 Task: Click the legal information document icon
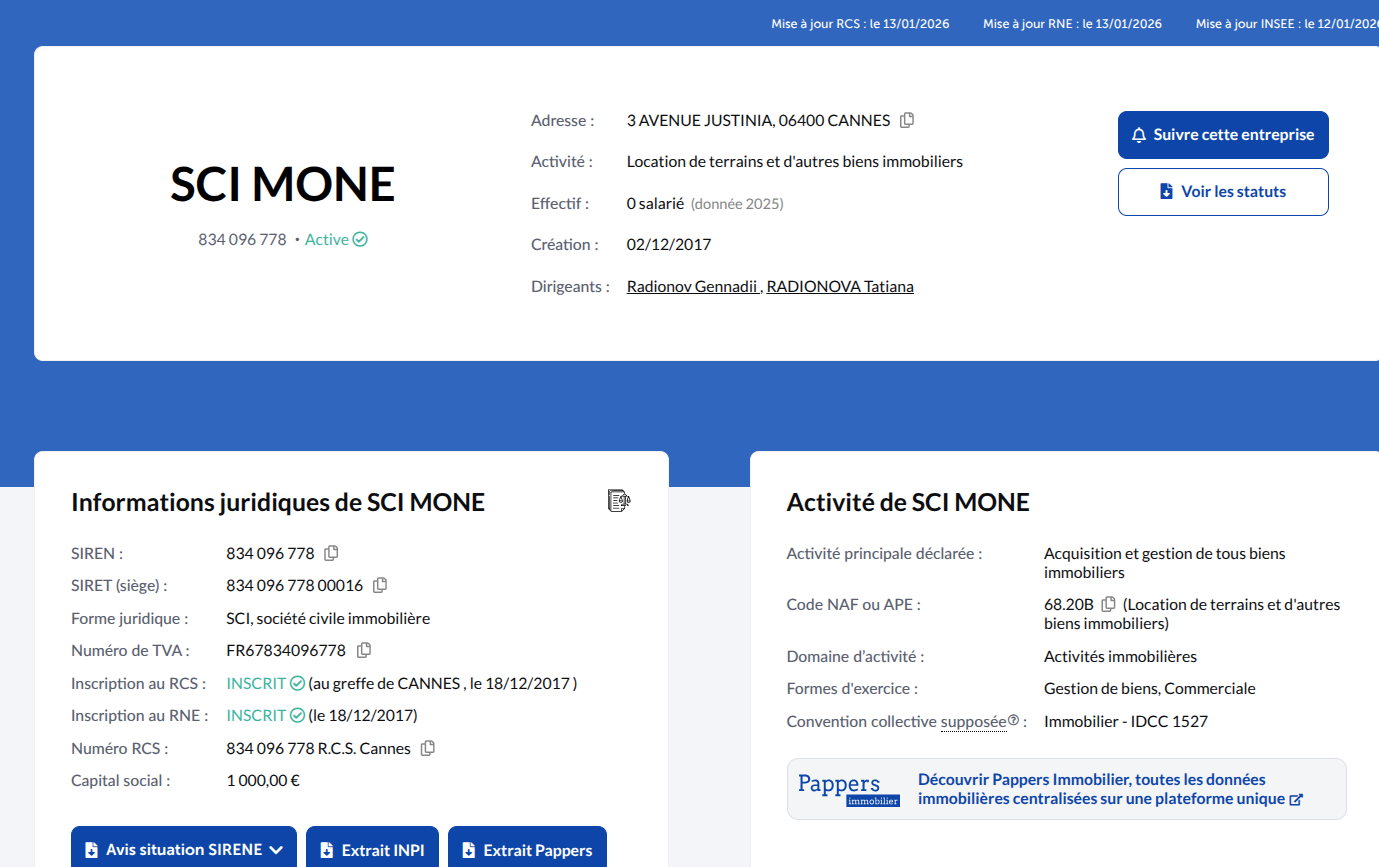[619, 501]
